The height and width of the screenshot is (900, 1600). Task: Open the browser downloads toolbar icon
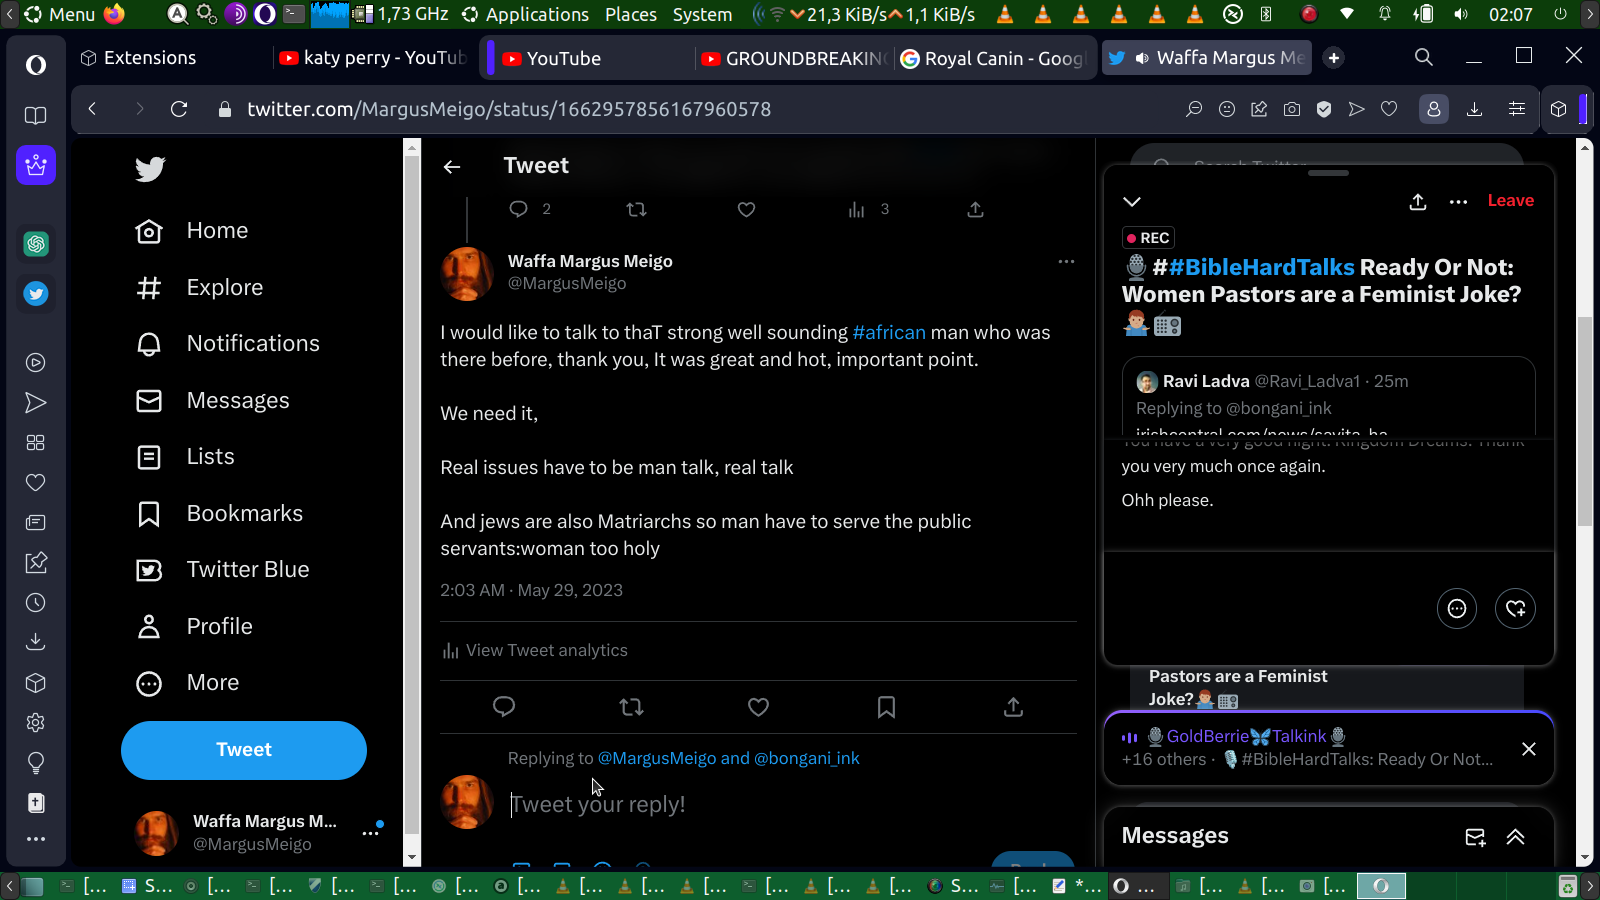coord(1474,109)
